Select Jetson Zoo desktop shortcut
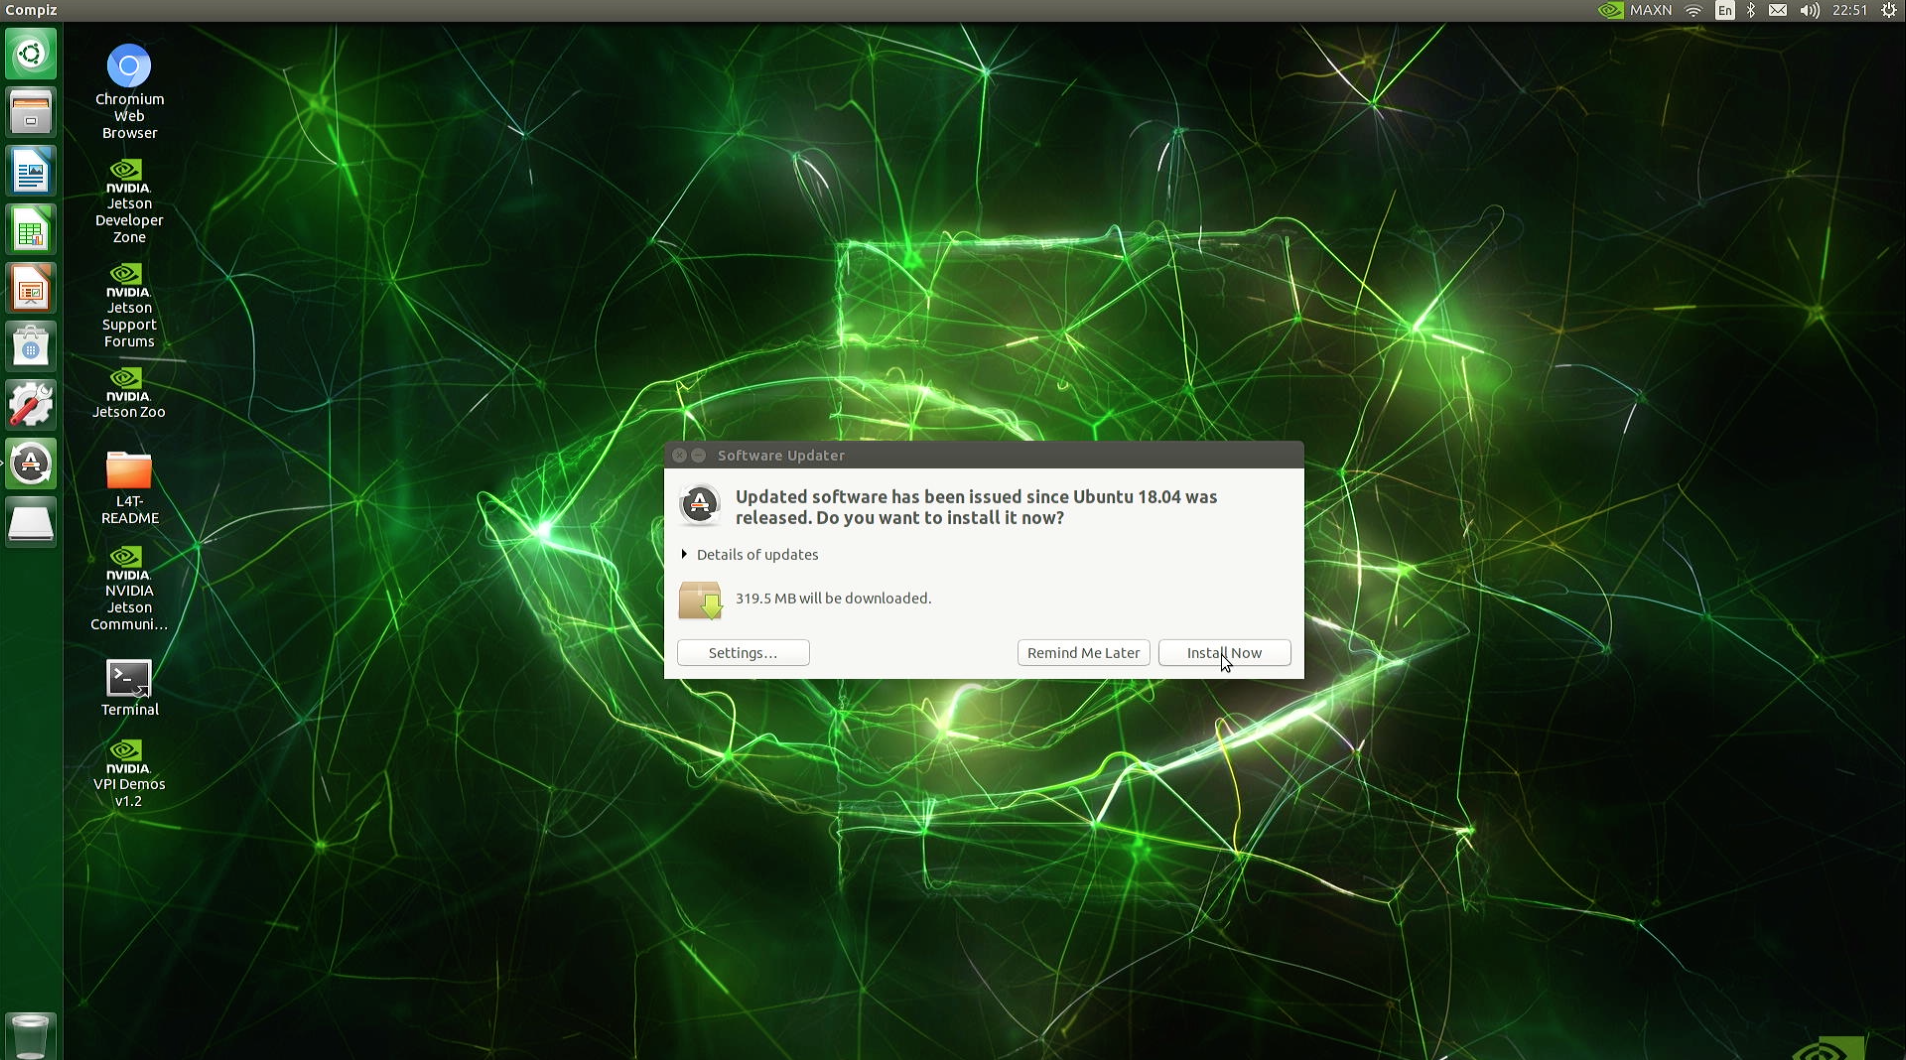Viewport: 1906px width, 1060px height. coord(129,392)
